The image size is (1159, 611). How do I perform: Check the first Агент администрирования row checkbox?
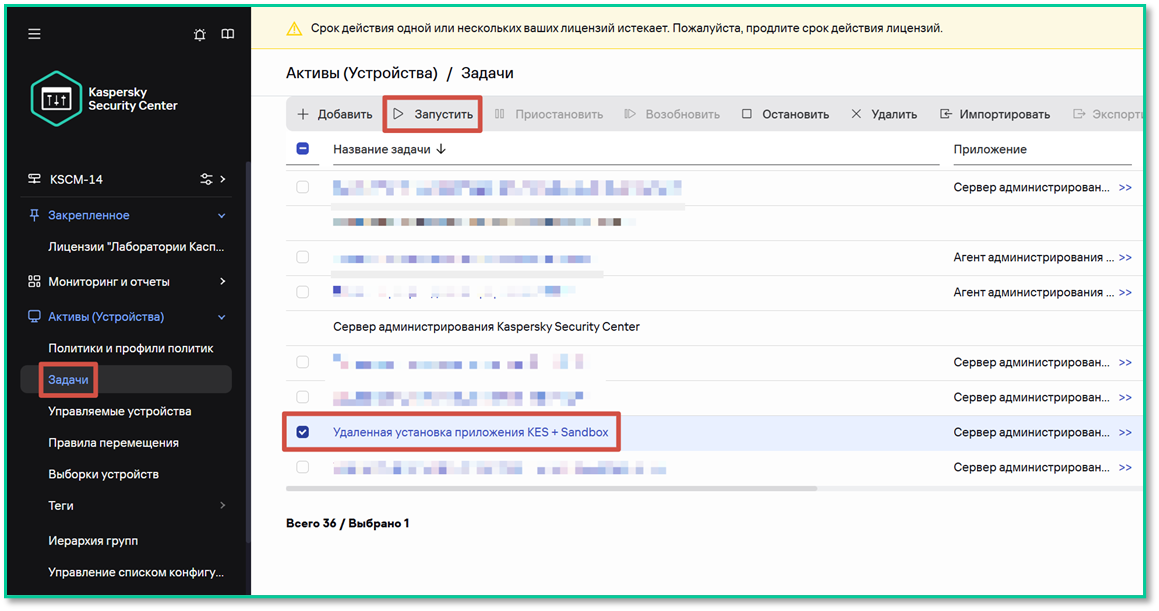(302, 257)
